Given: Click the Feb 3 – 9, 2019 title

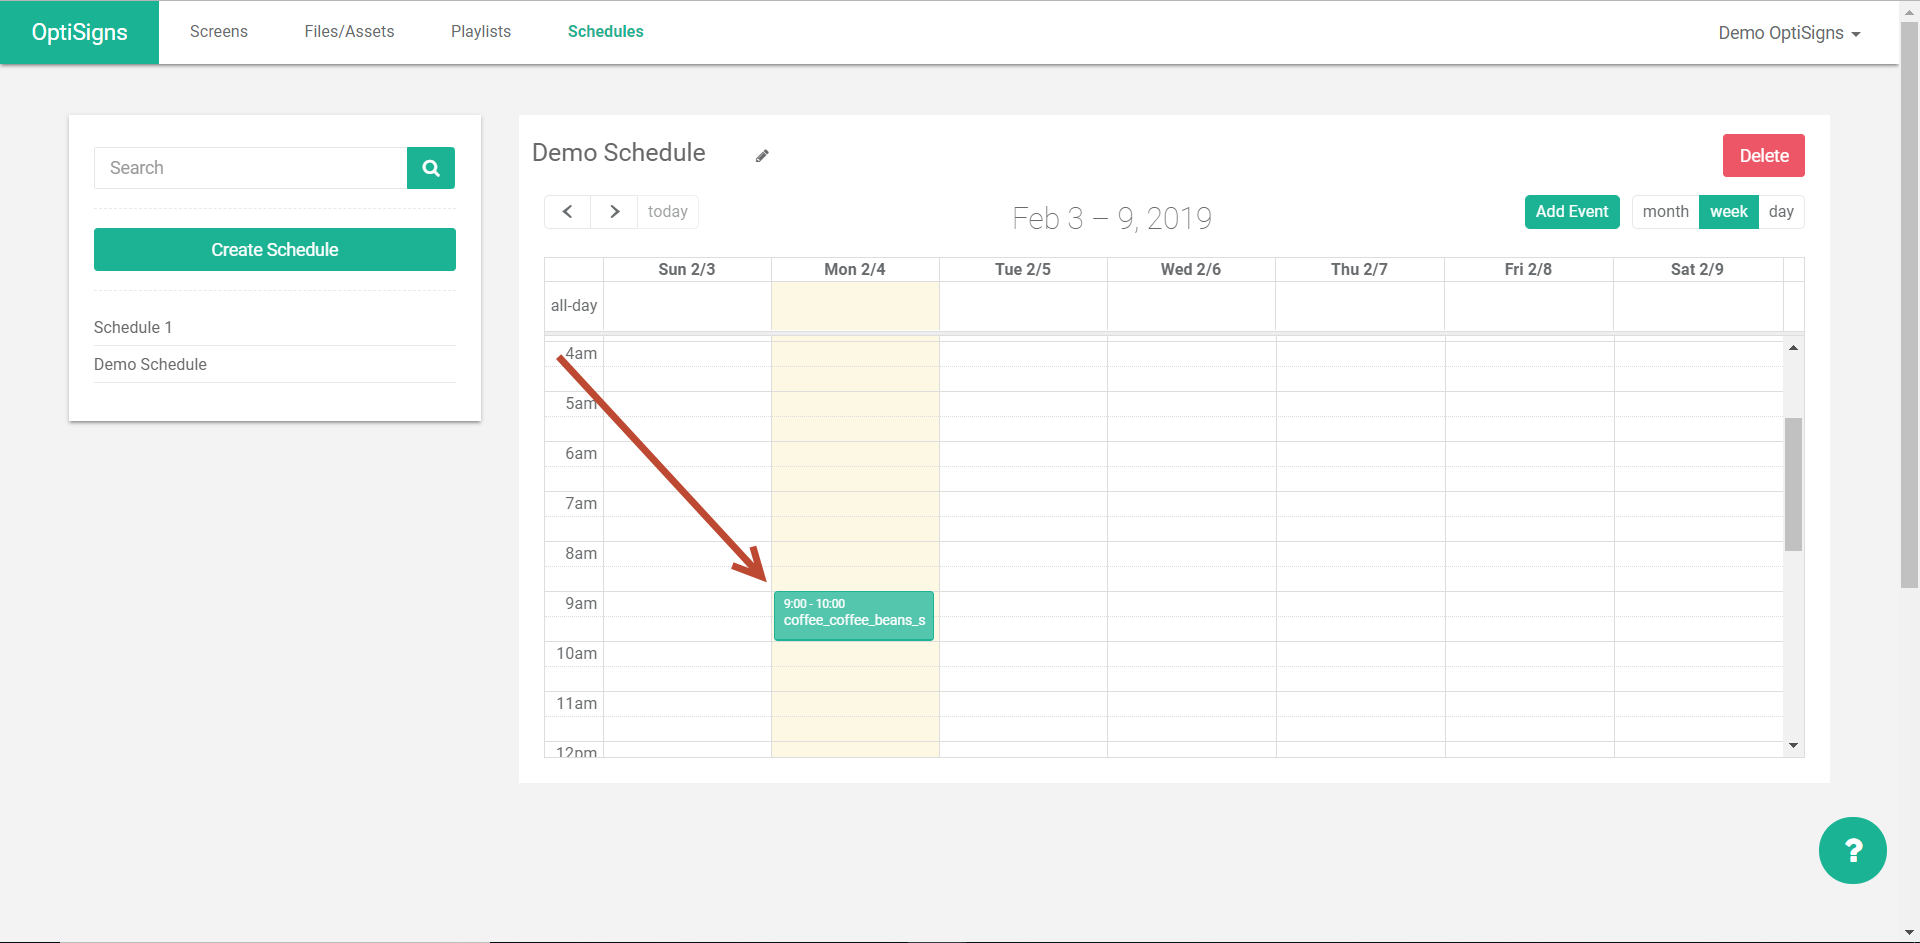Looking at the screenshot, I should pos(1112,218).
